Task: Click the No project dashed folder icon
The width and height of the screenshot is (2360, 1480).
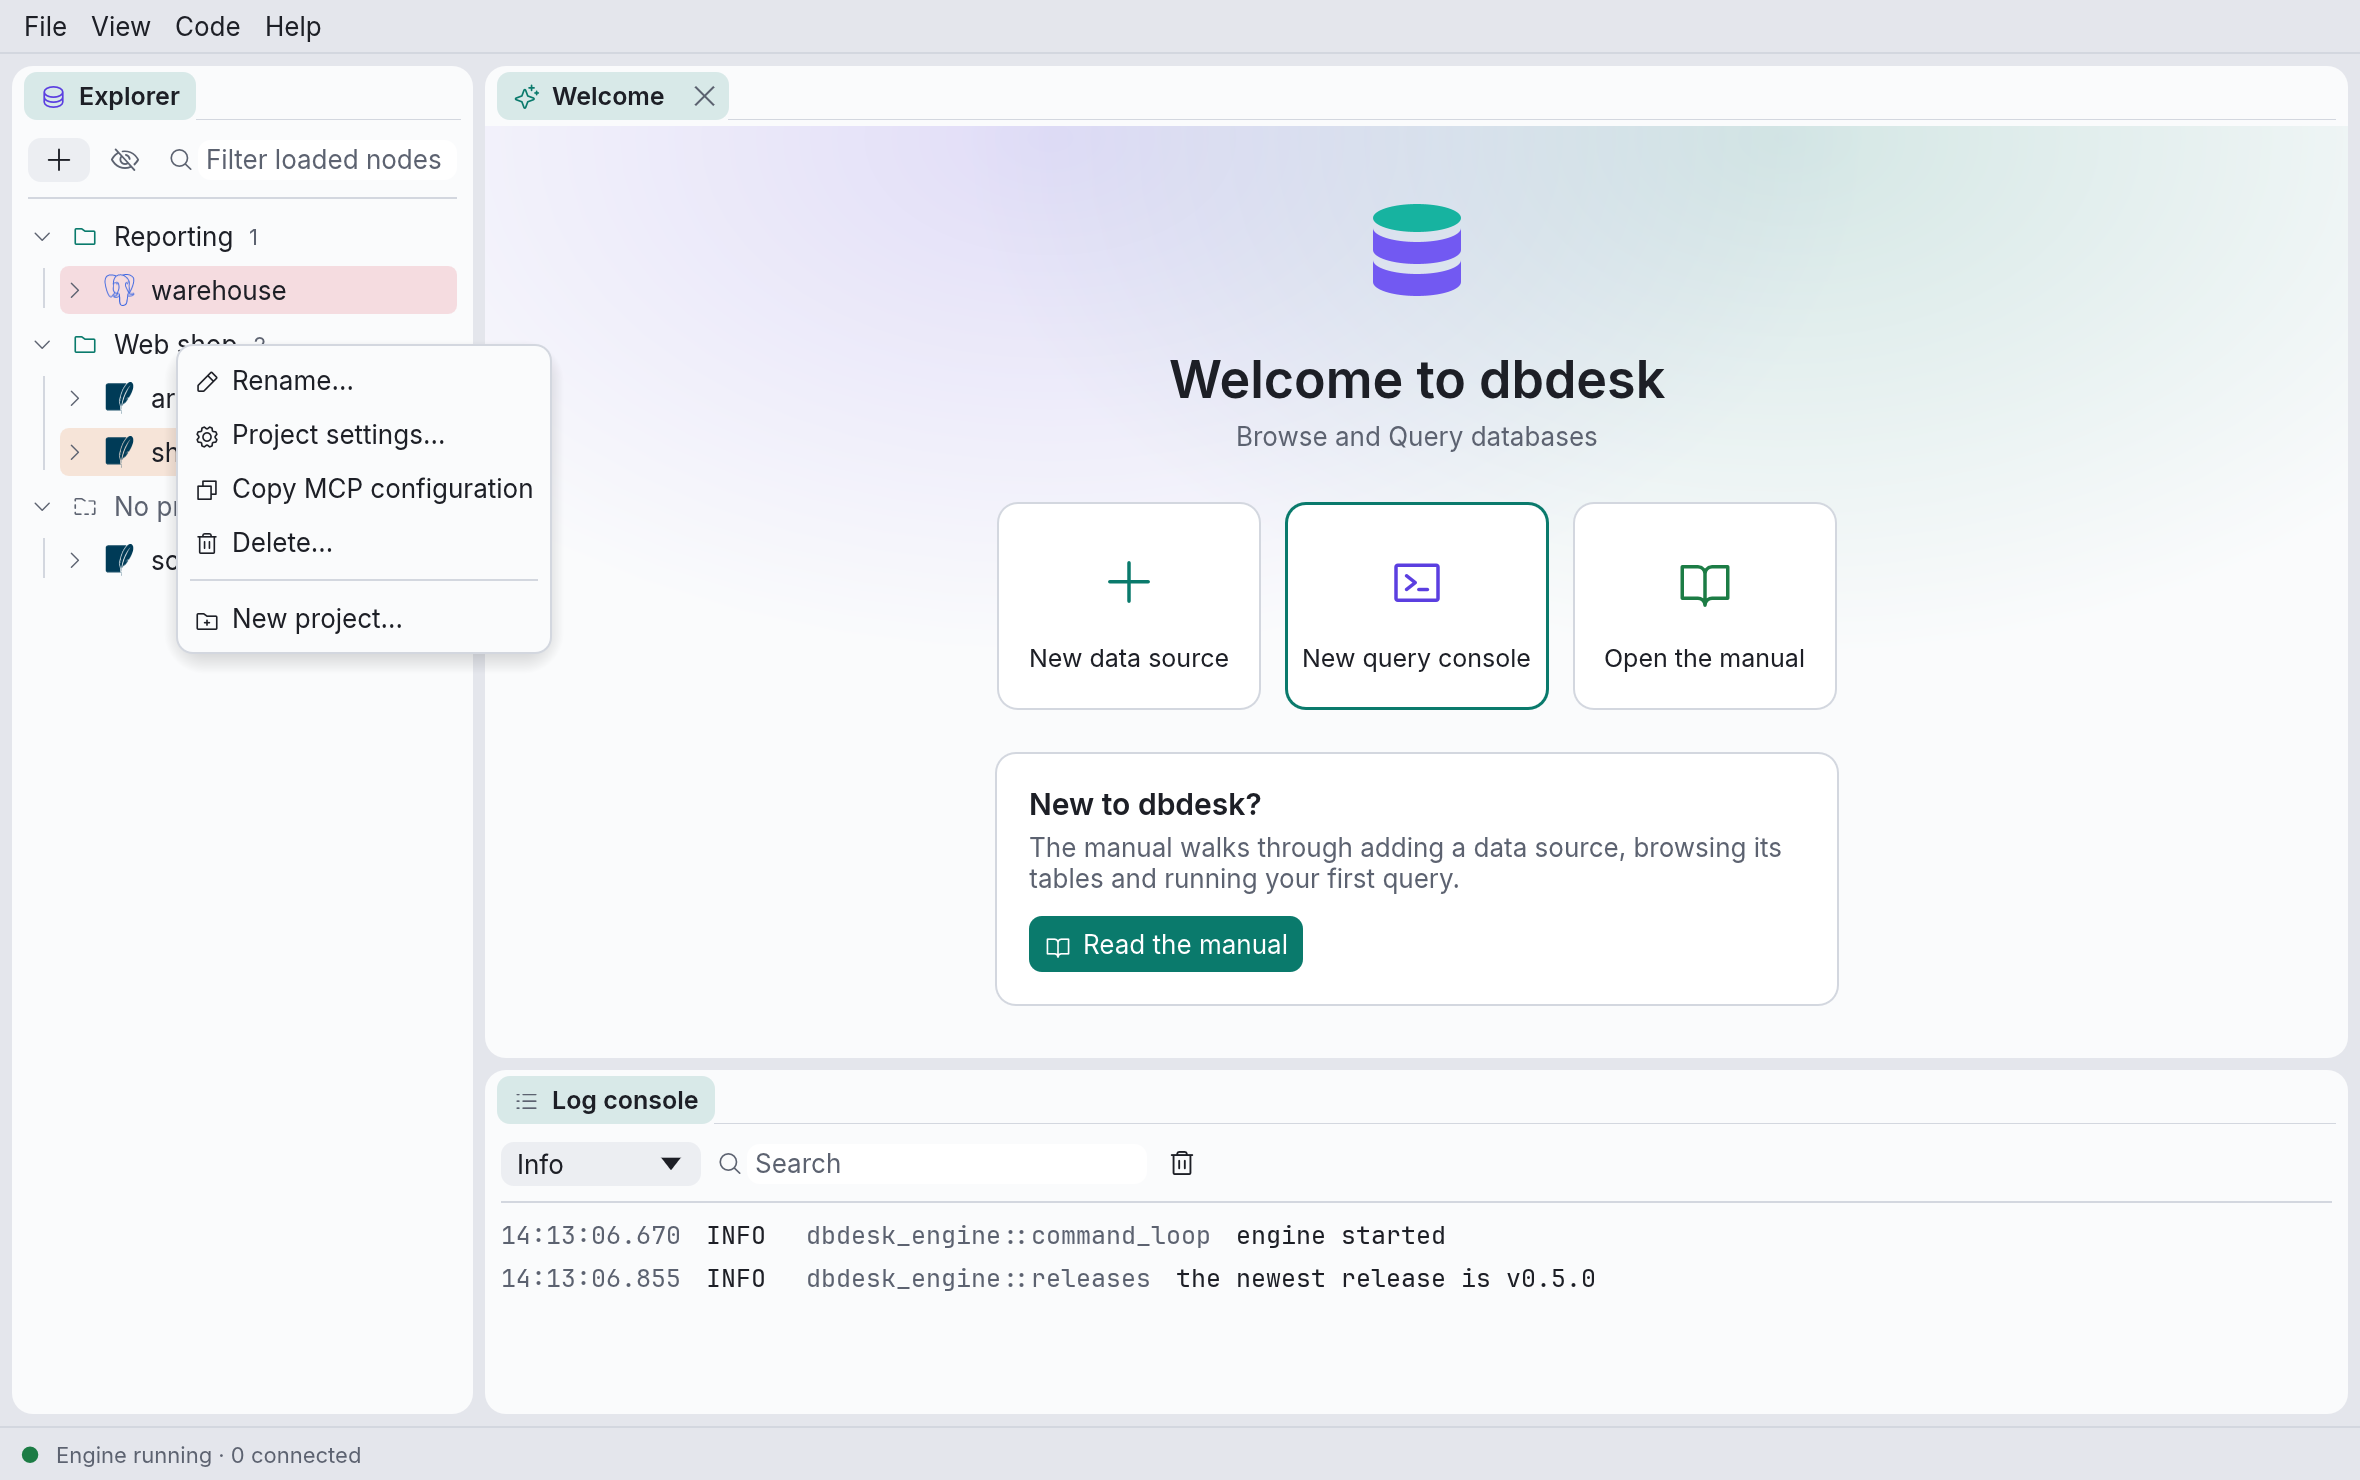Action: pos(85,507)
